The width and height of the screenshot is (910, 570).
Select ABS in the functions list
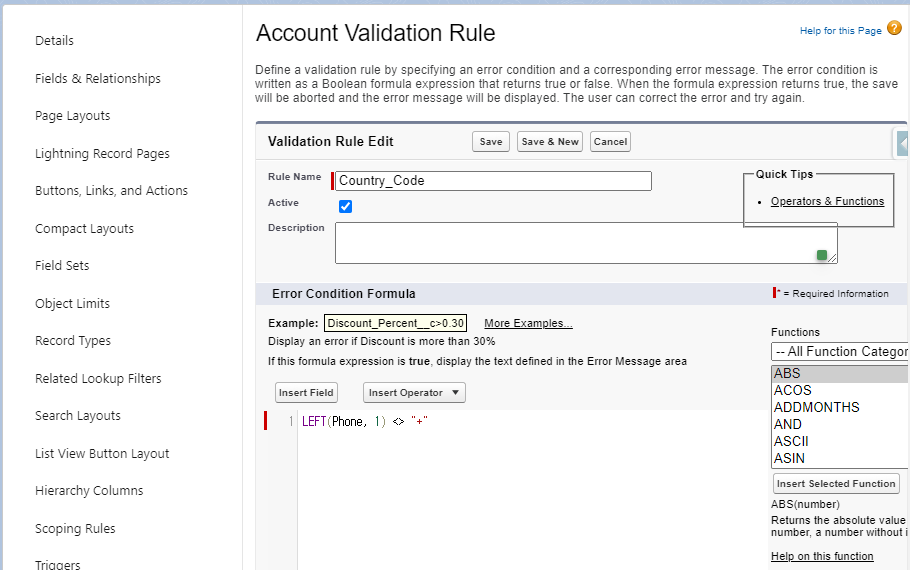point(840,373)
